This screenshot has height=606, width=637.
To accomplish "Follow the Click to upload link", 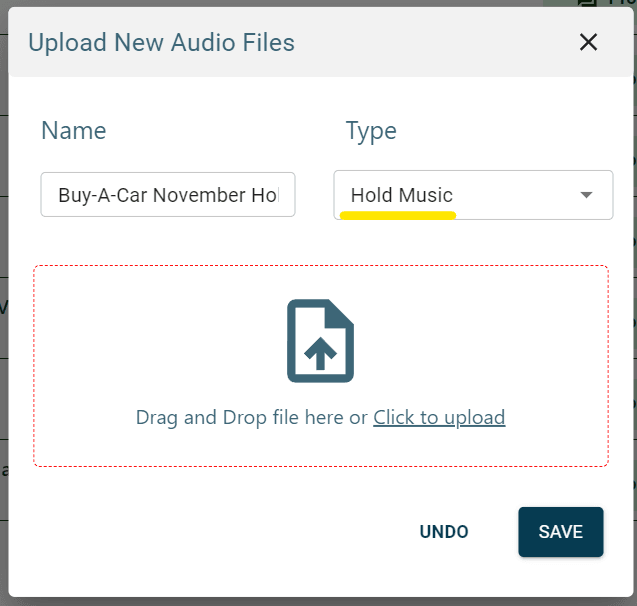I will pos(439,417).
